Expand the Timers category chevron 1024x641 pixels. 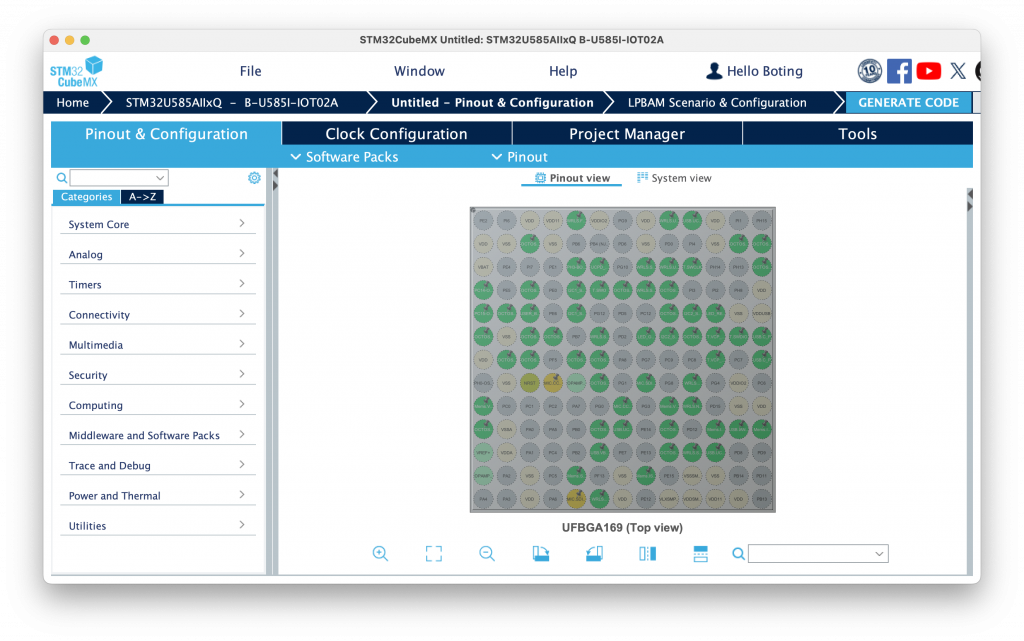click(242, 283)
